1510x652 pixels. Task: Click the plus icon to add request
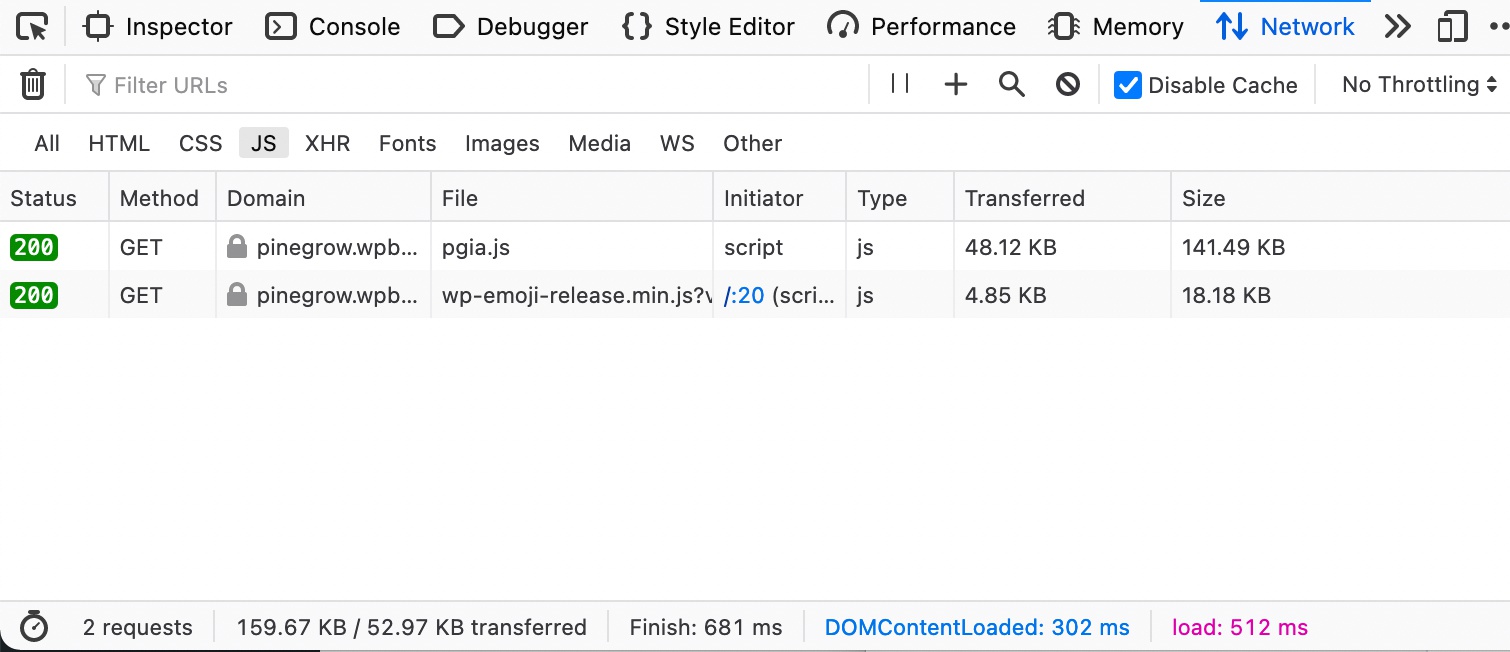click(x=956, y=85)
